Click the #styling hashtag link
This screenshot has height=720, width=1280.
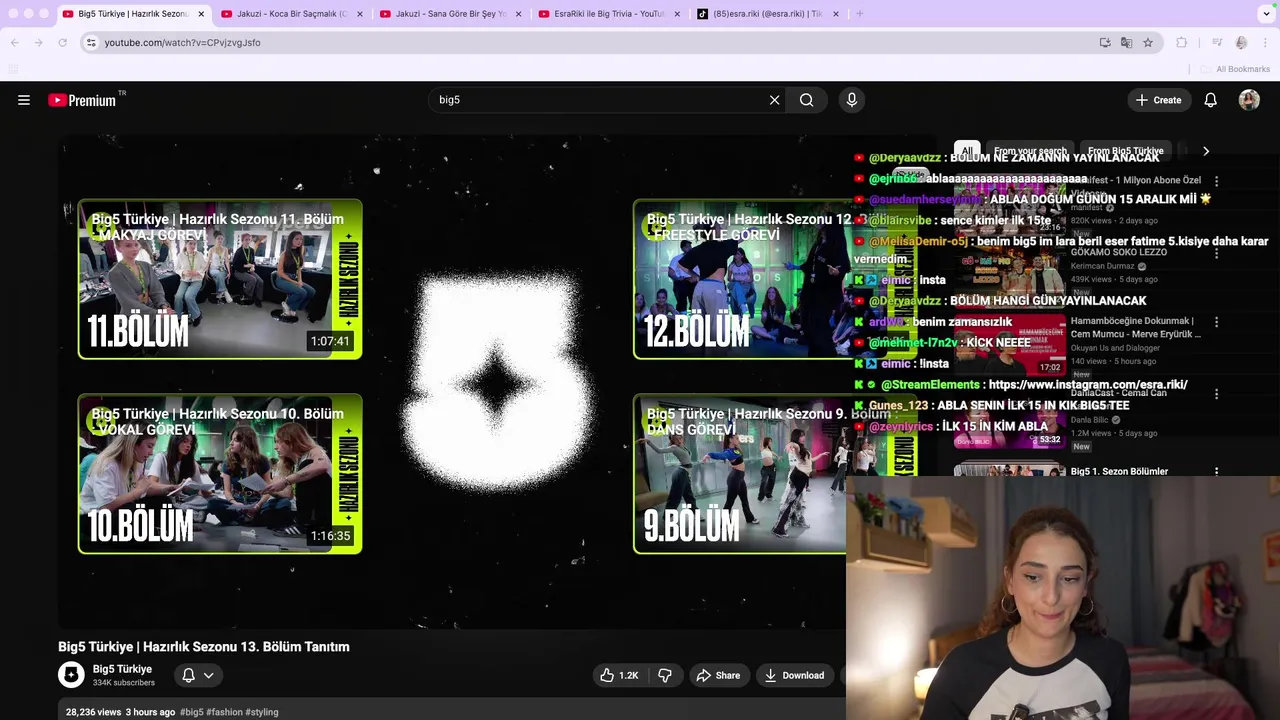(261, 712)
